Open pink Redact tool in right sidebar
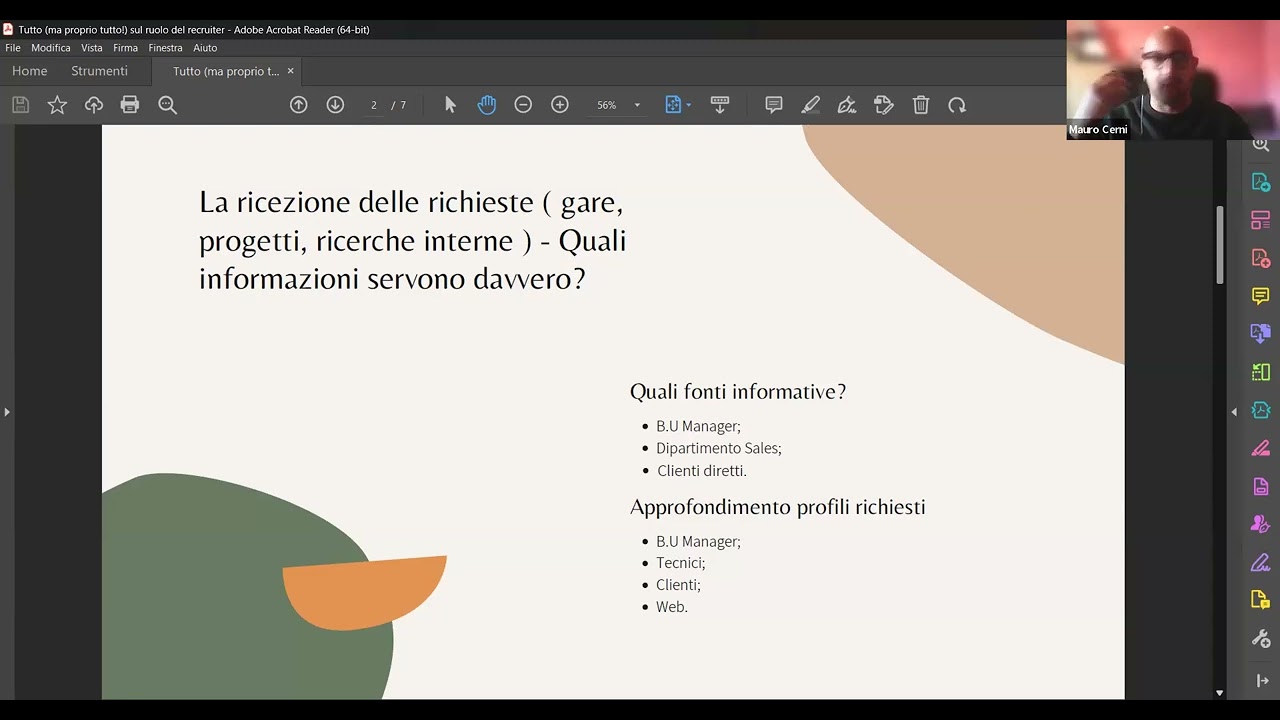This screenshot has width=1280, height=720. coord(1260,448)
